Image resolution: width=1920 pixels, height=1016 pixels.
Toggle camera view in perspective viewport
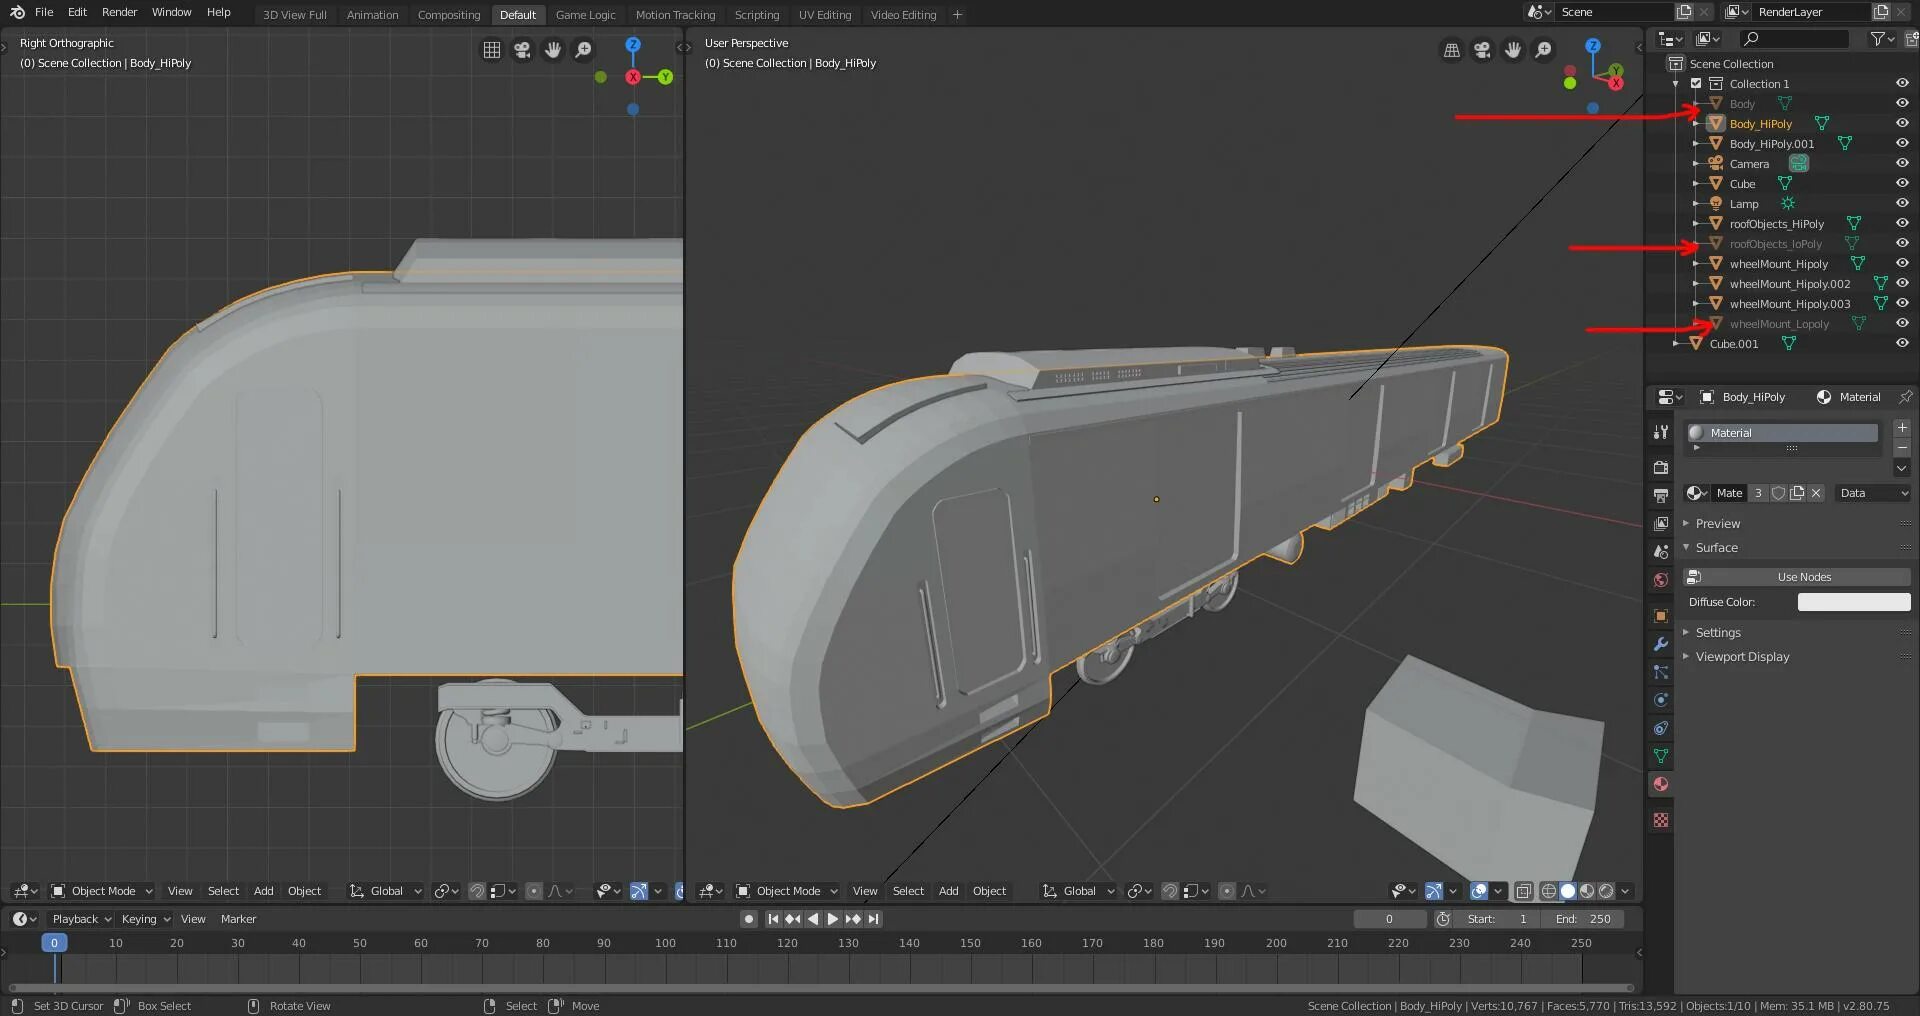[x=1482, y=50]
